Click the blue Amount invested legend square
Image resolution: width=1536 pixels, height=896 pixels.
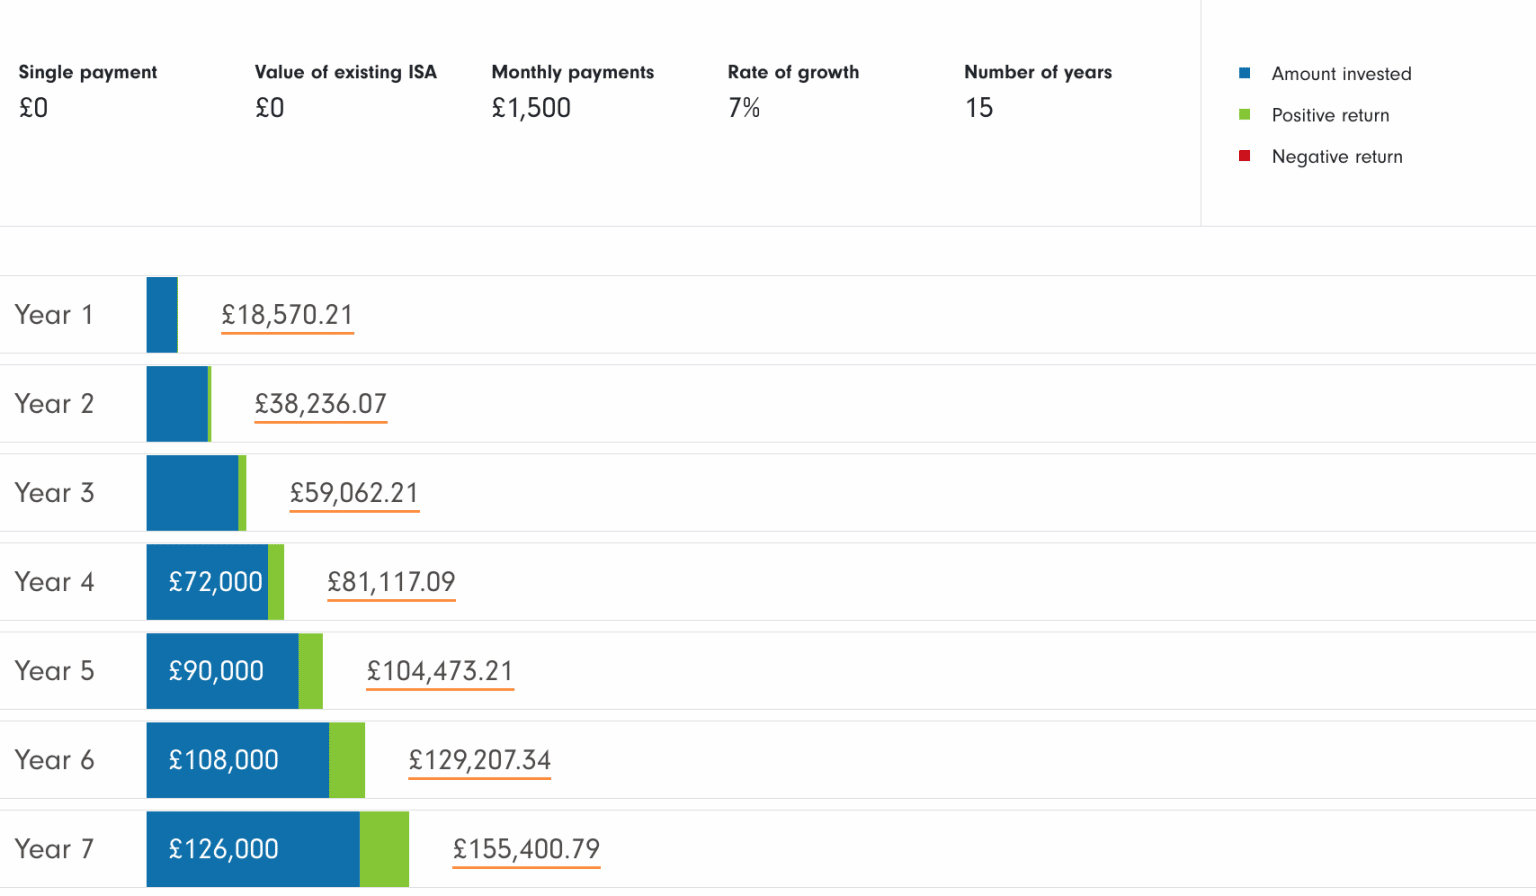[1243, 73]
